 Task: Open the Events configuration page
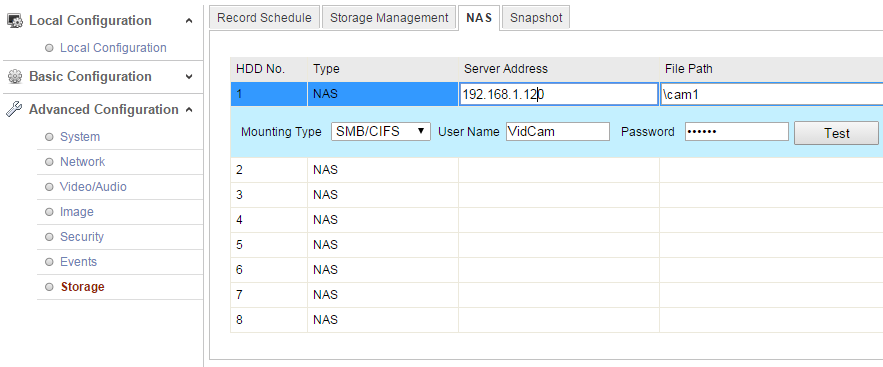[x=78, y=262]
